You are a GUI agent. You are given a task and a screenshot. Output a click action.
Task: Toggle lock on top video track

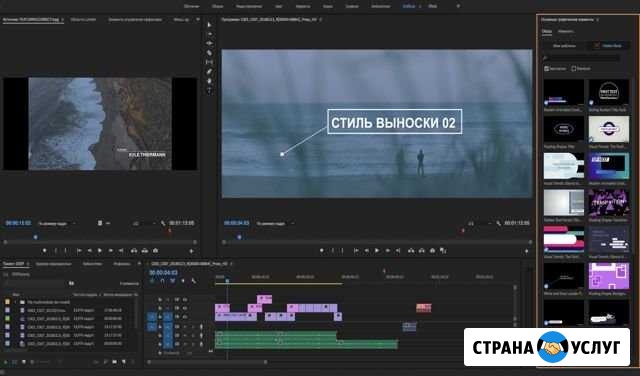[160, 300]
